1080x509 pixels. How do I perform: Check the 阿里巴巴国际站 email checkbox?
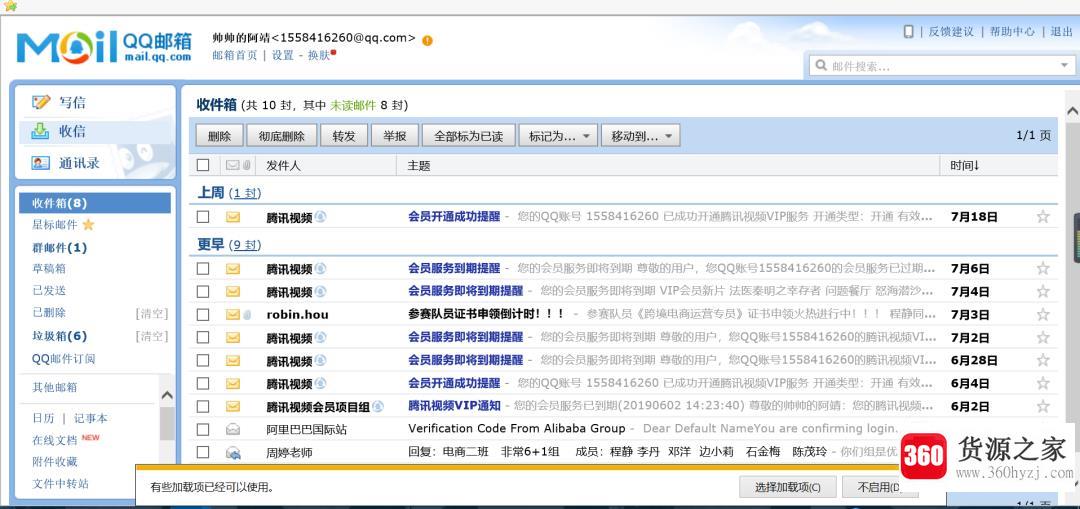point(202,429)
